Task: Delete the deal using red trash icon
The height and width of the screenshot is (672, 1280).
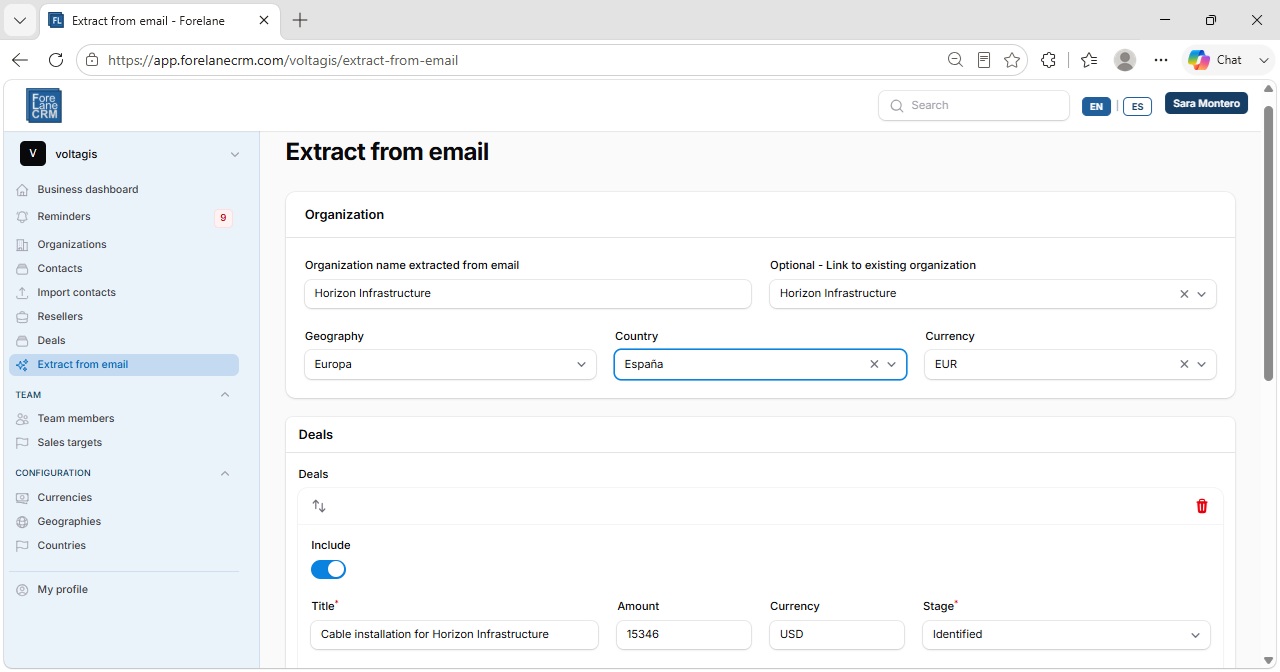Action: (x=1202, y=506)
